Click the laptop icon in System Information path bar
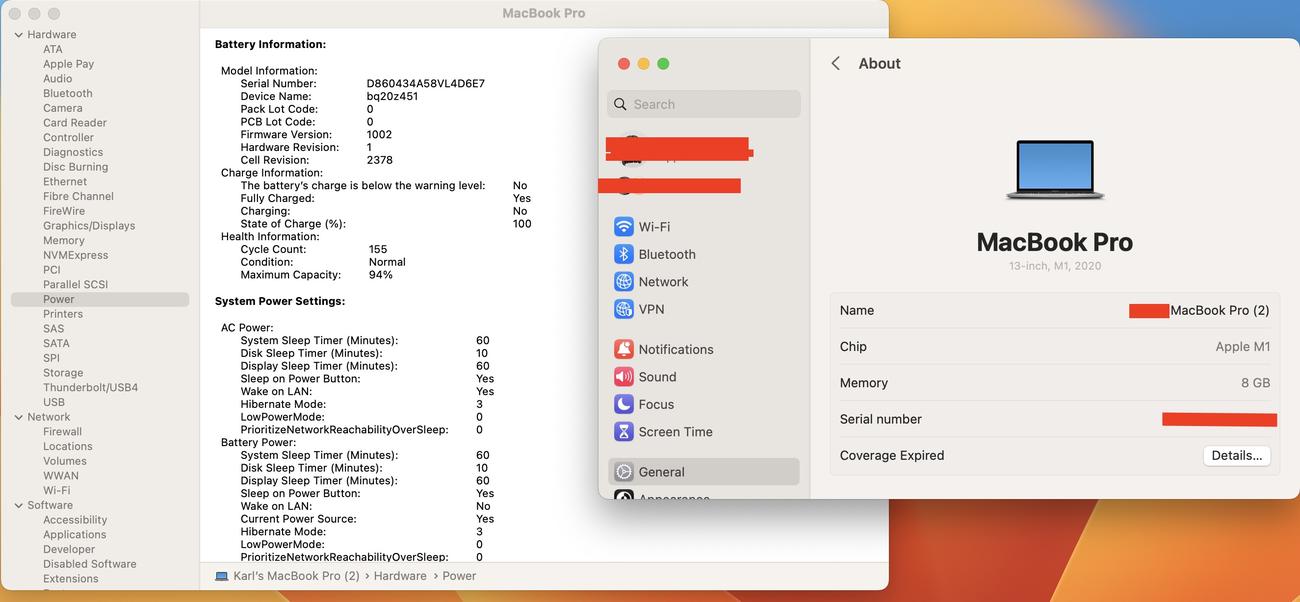 click(x=222, y=576)
